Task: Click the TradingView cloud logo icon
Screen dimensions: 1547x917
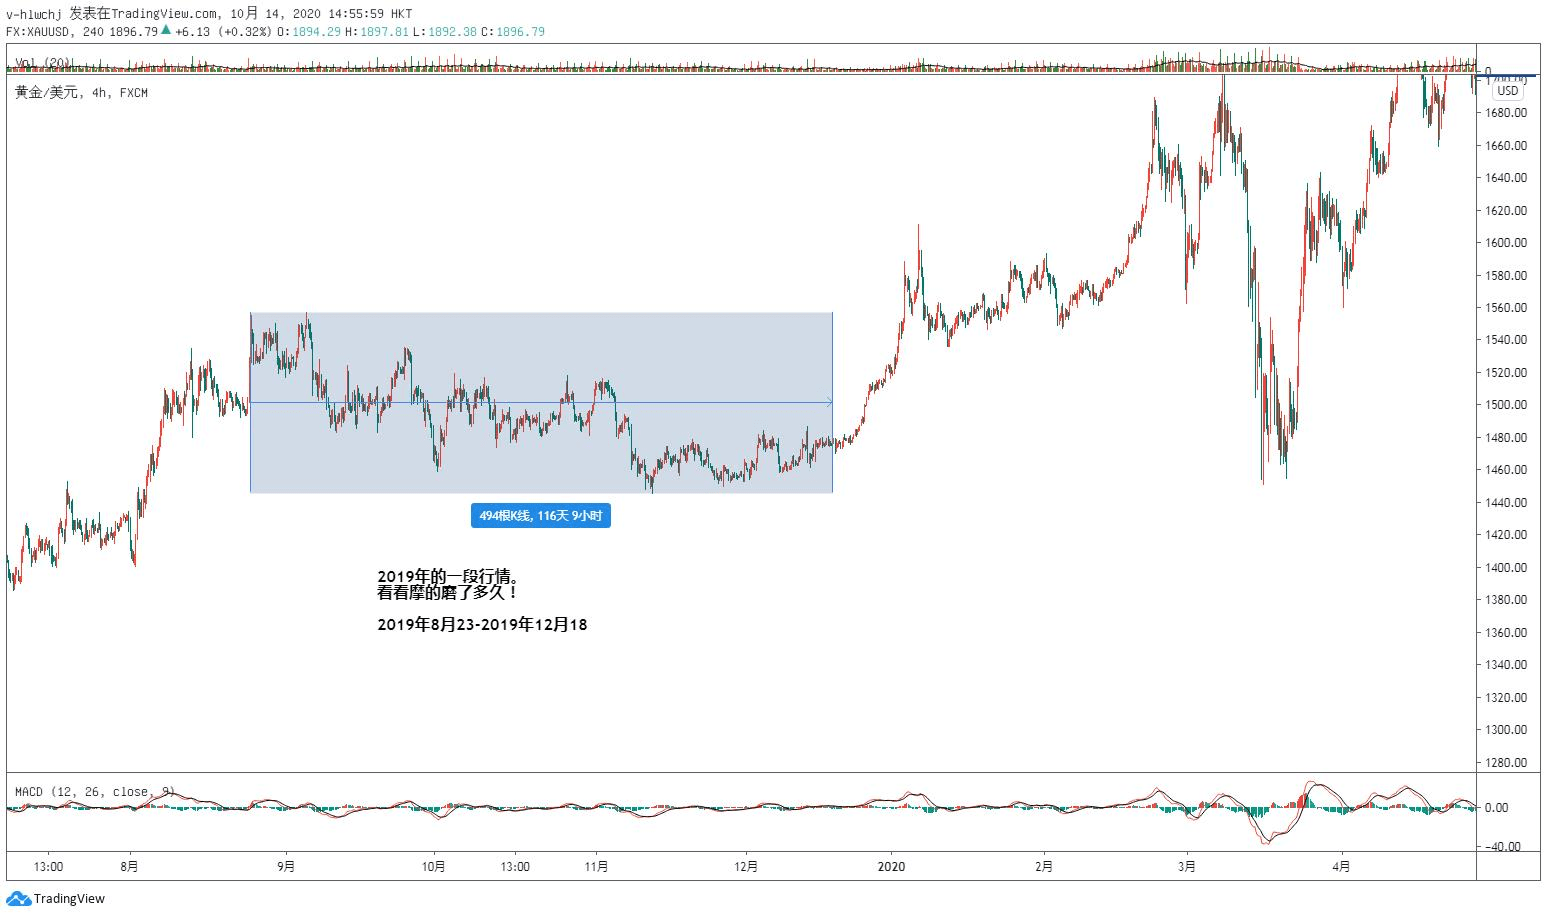Action: pyautogui.click(x=18, y=898)
